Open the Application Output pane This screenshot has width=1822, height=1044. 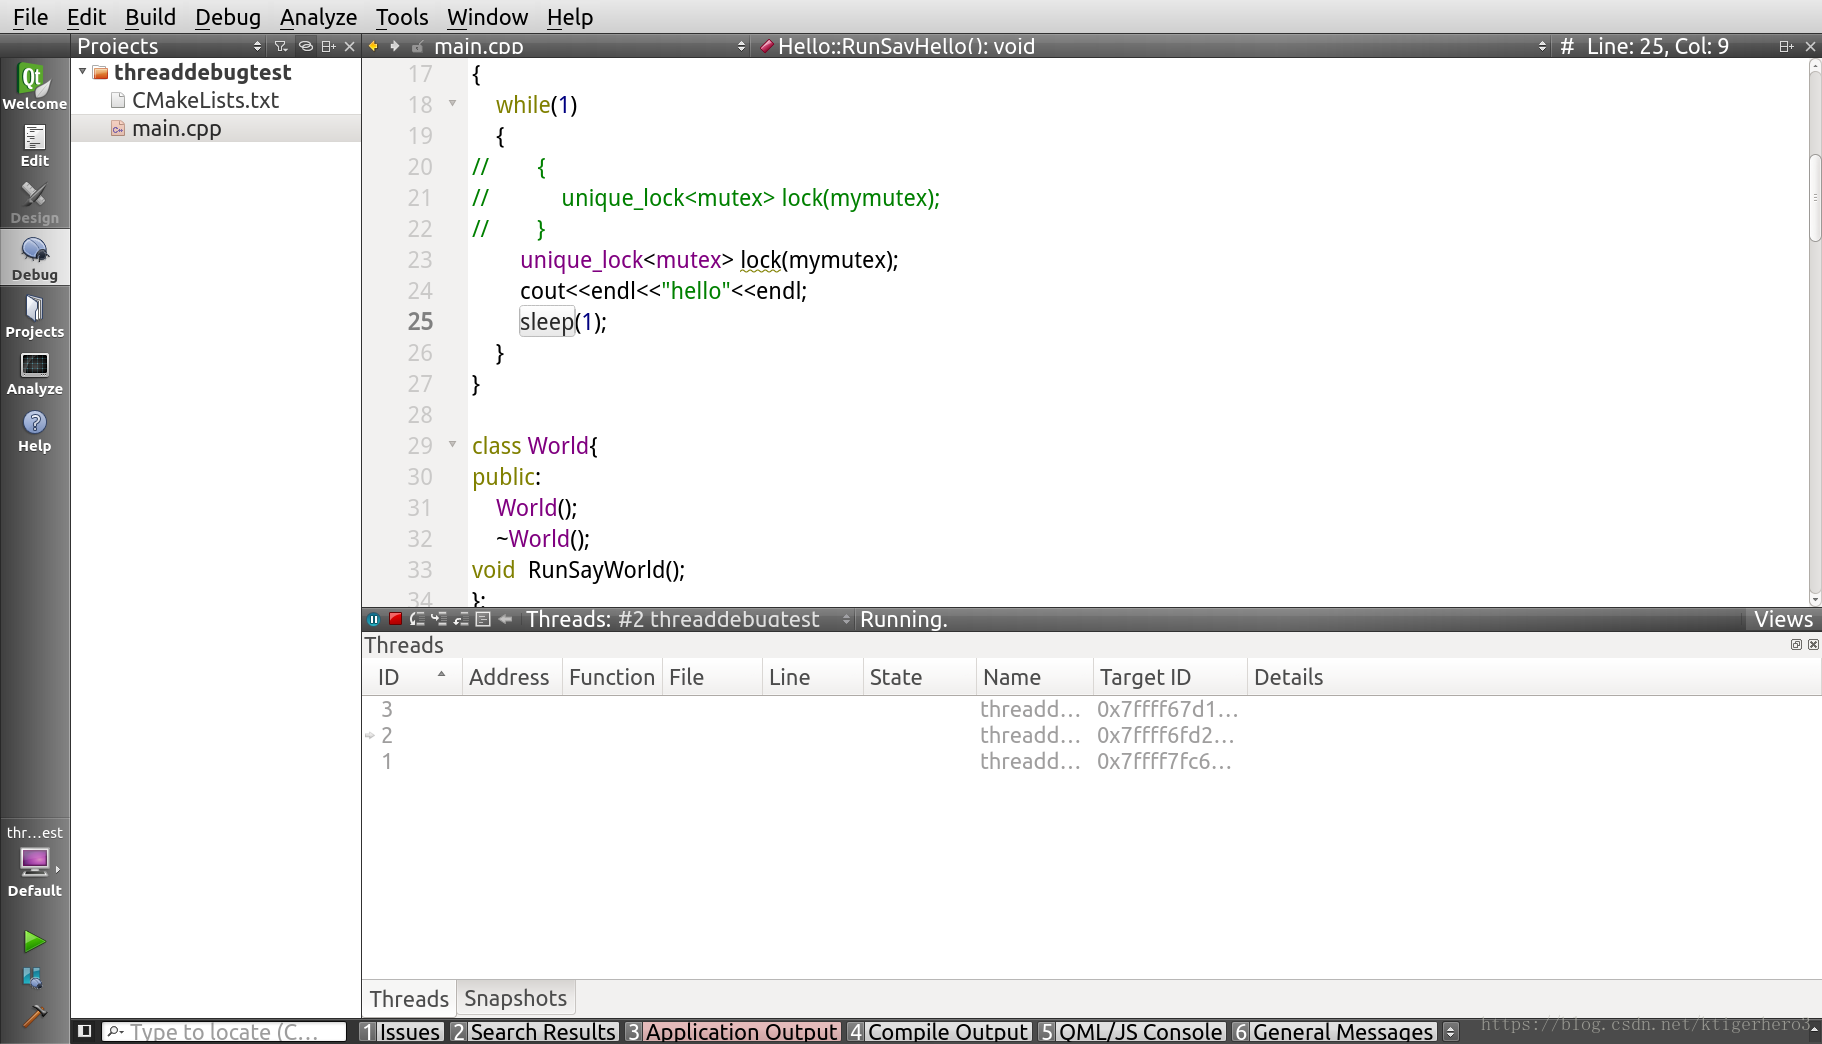732,1031
